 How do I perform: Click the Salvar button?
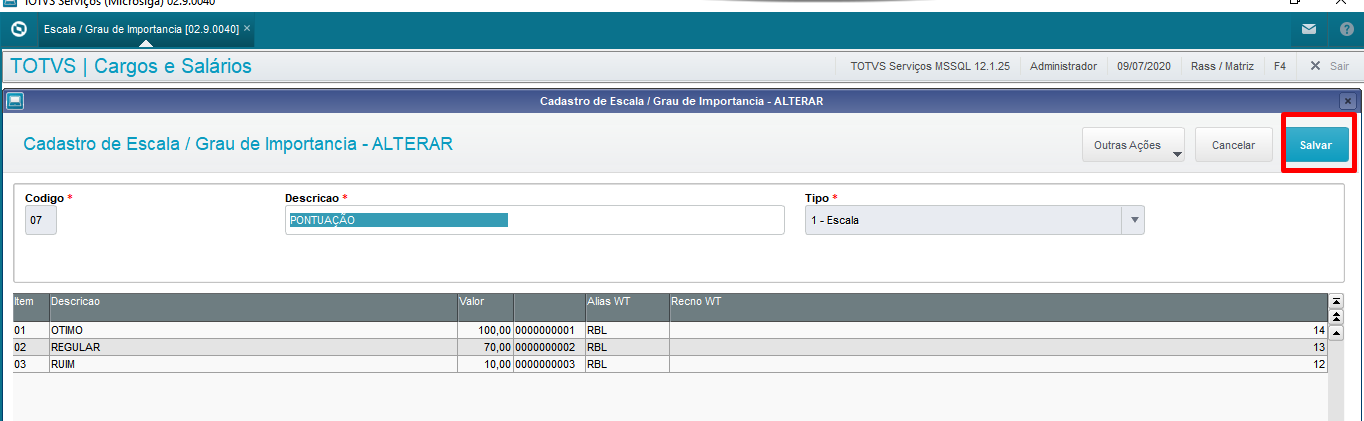(1315, 145)
